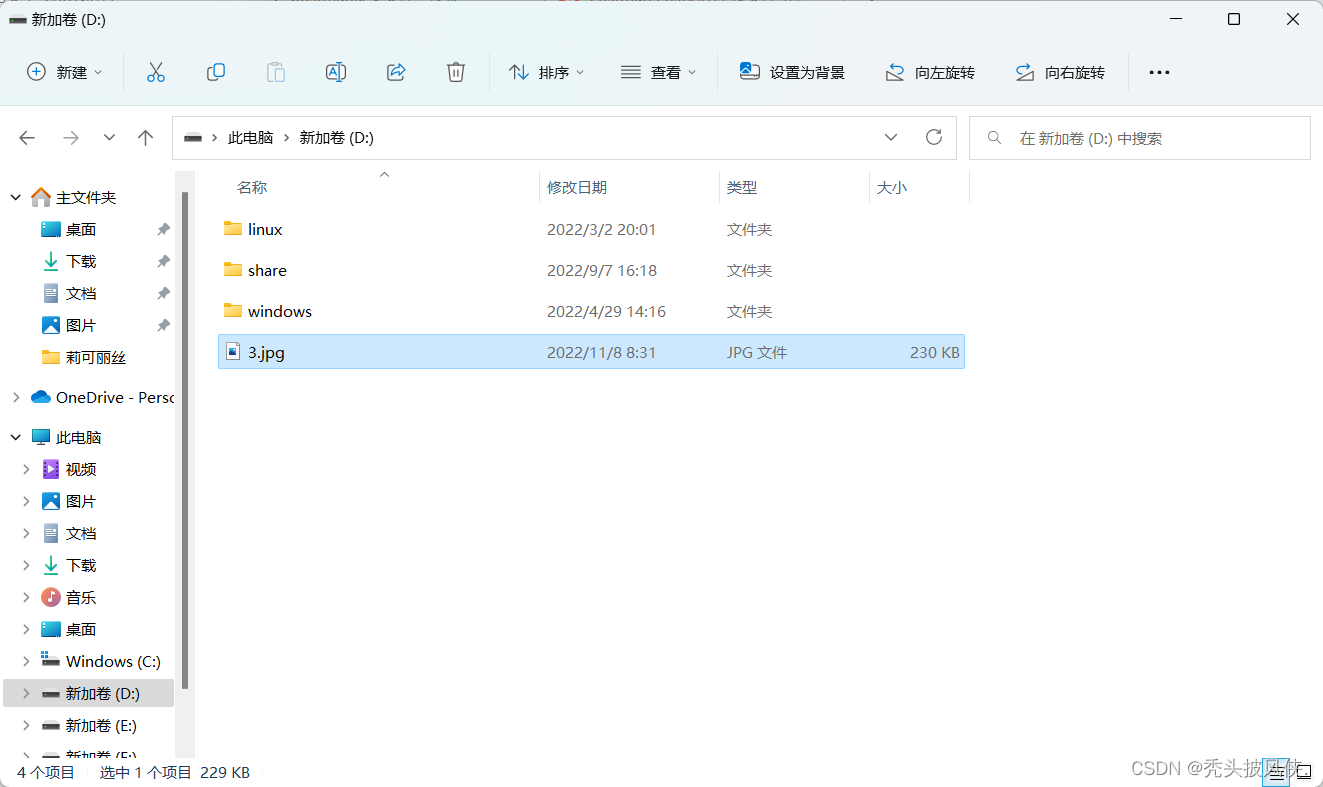Screen dimensions: 1323x787
Task: Collapse the 此电脑 tree node
Action: (x=16, y=437)
